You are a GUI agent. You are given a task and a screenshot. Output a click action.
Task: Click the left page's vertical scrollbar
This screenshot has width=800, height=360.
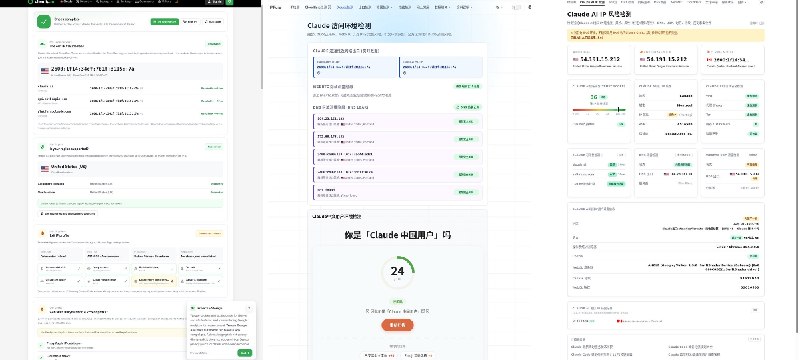(x=262, y=48)
